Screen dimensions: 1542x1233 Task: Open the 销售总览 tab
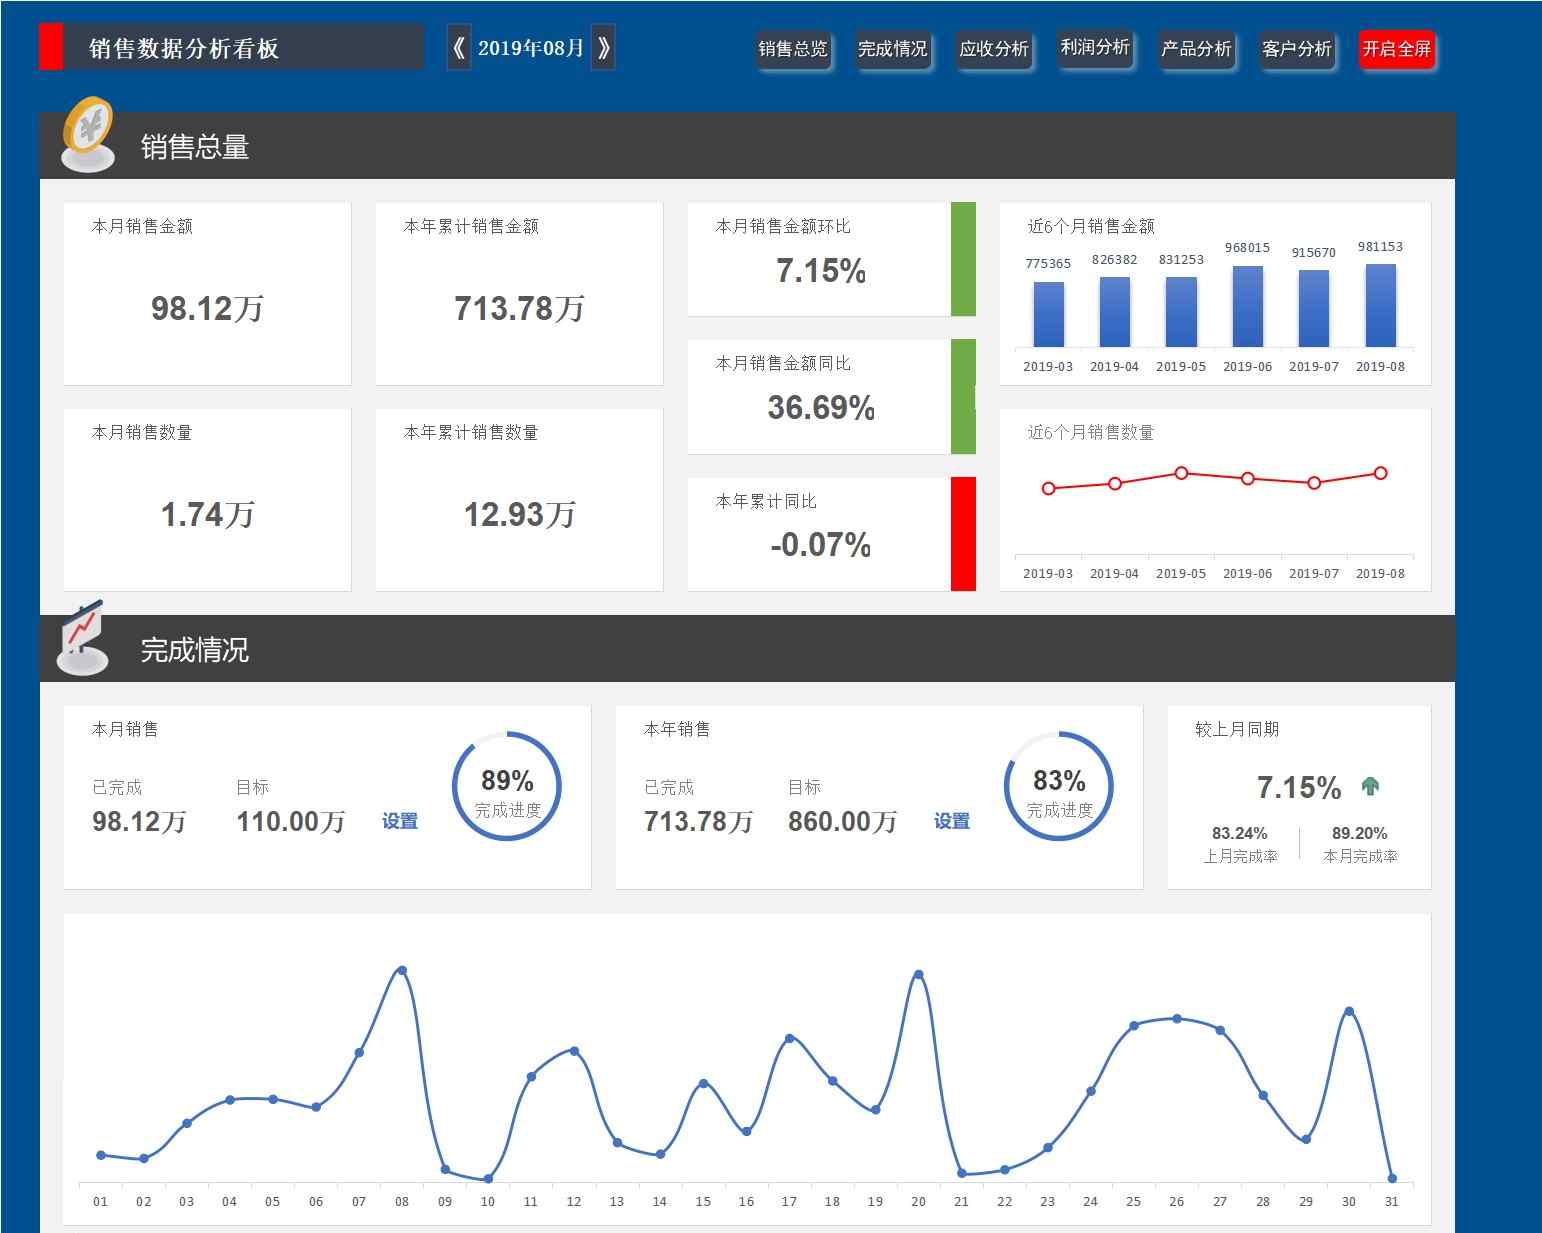[792, 49]
